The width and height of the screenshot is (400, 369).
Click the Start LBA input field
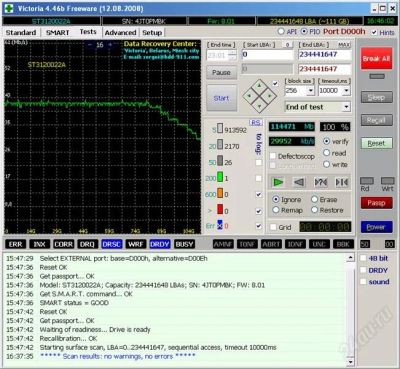tap(267, 55)
